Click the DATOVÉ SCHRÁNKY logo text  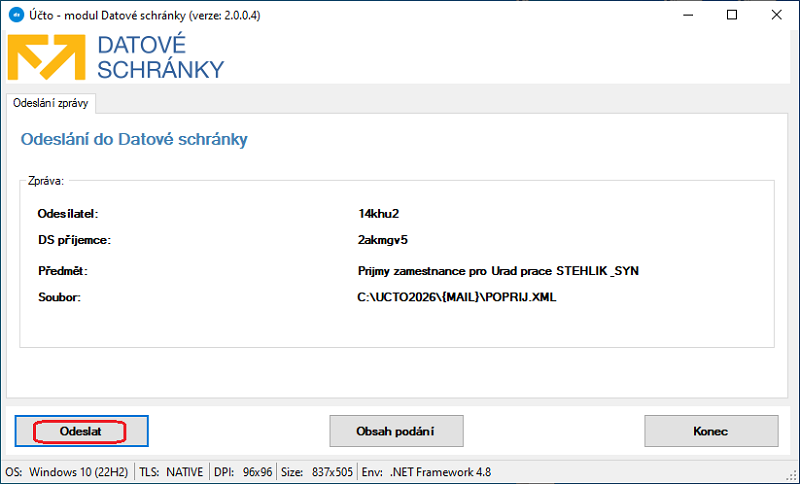point(161,58)
